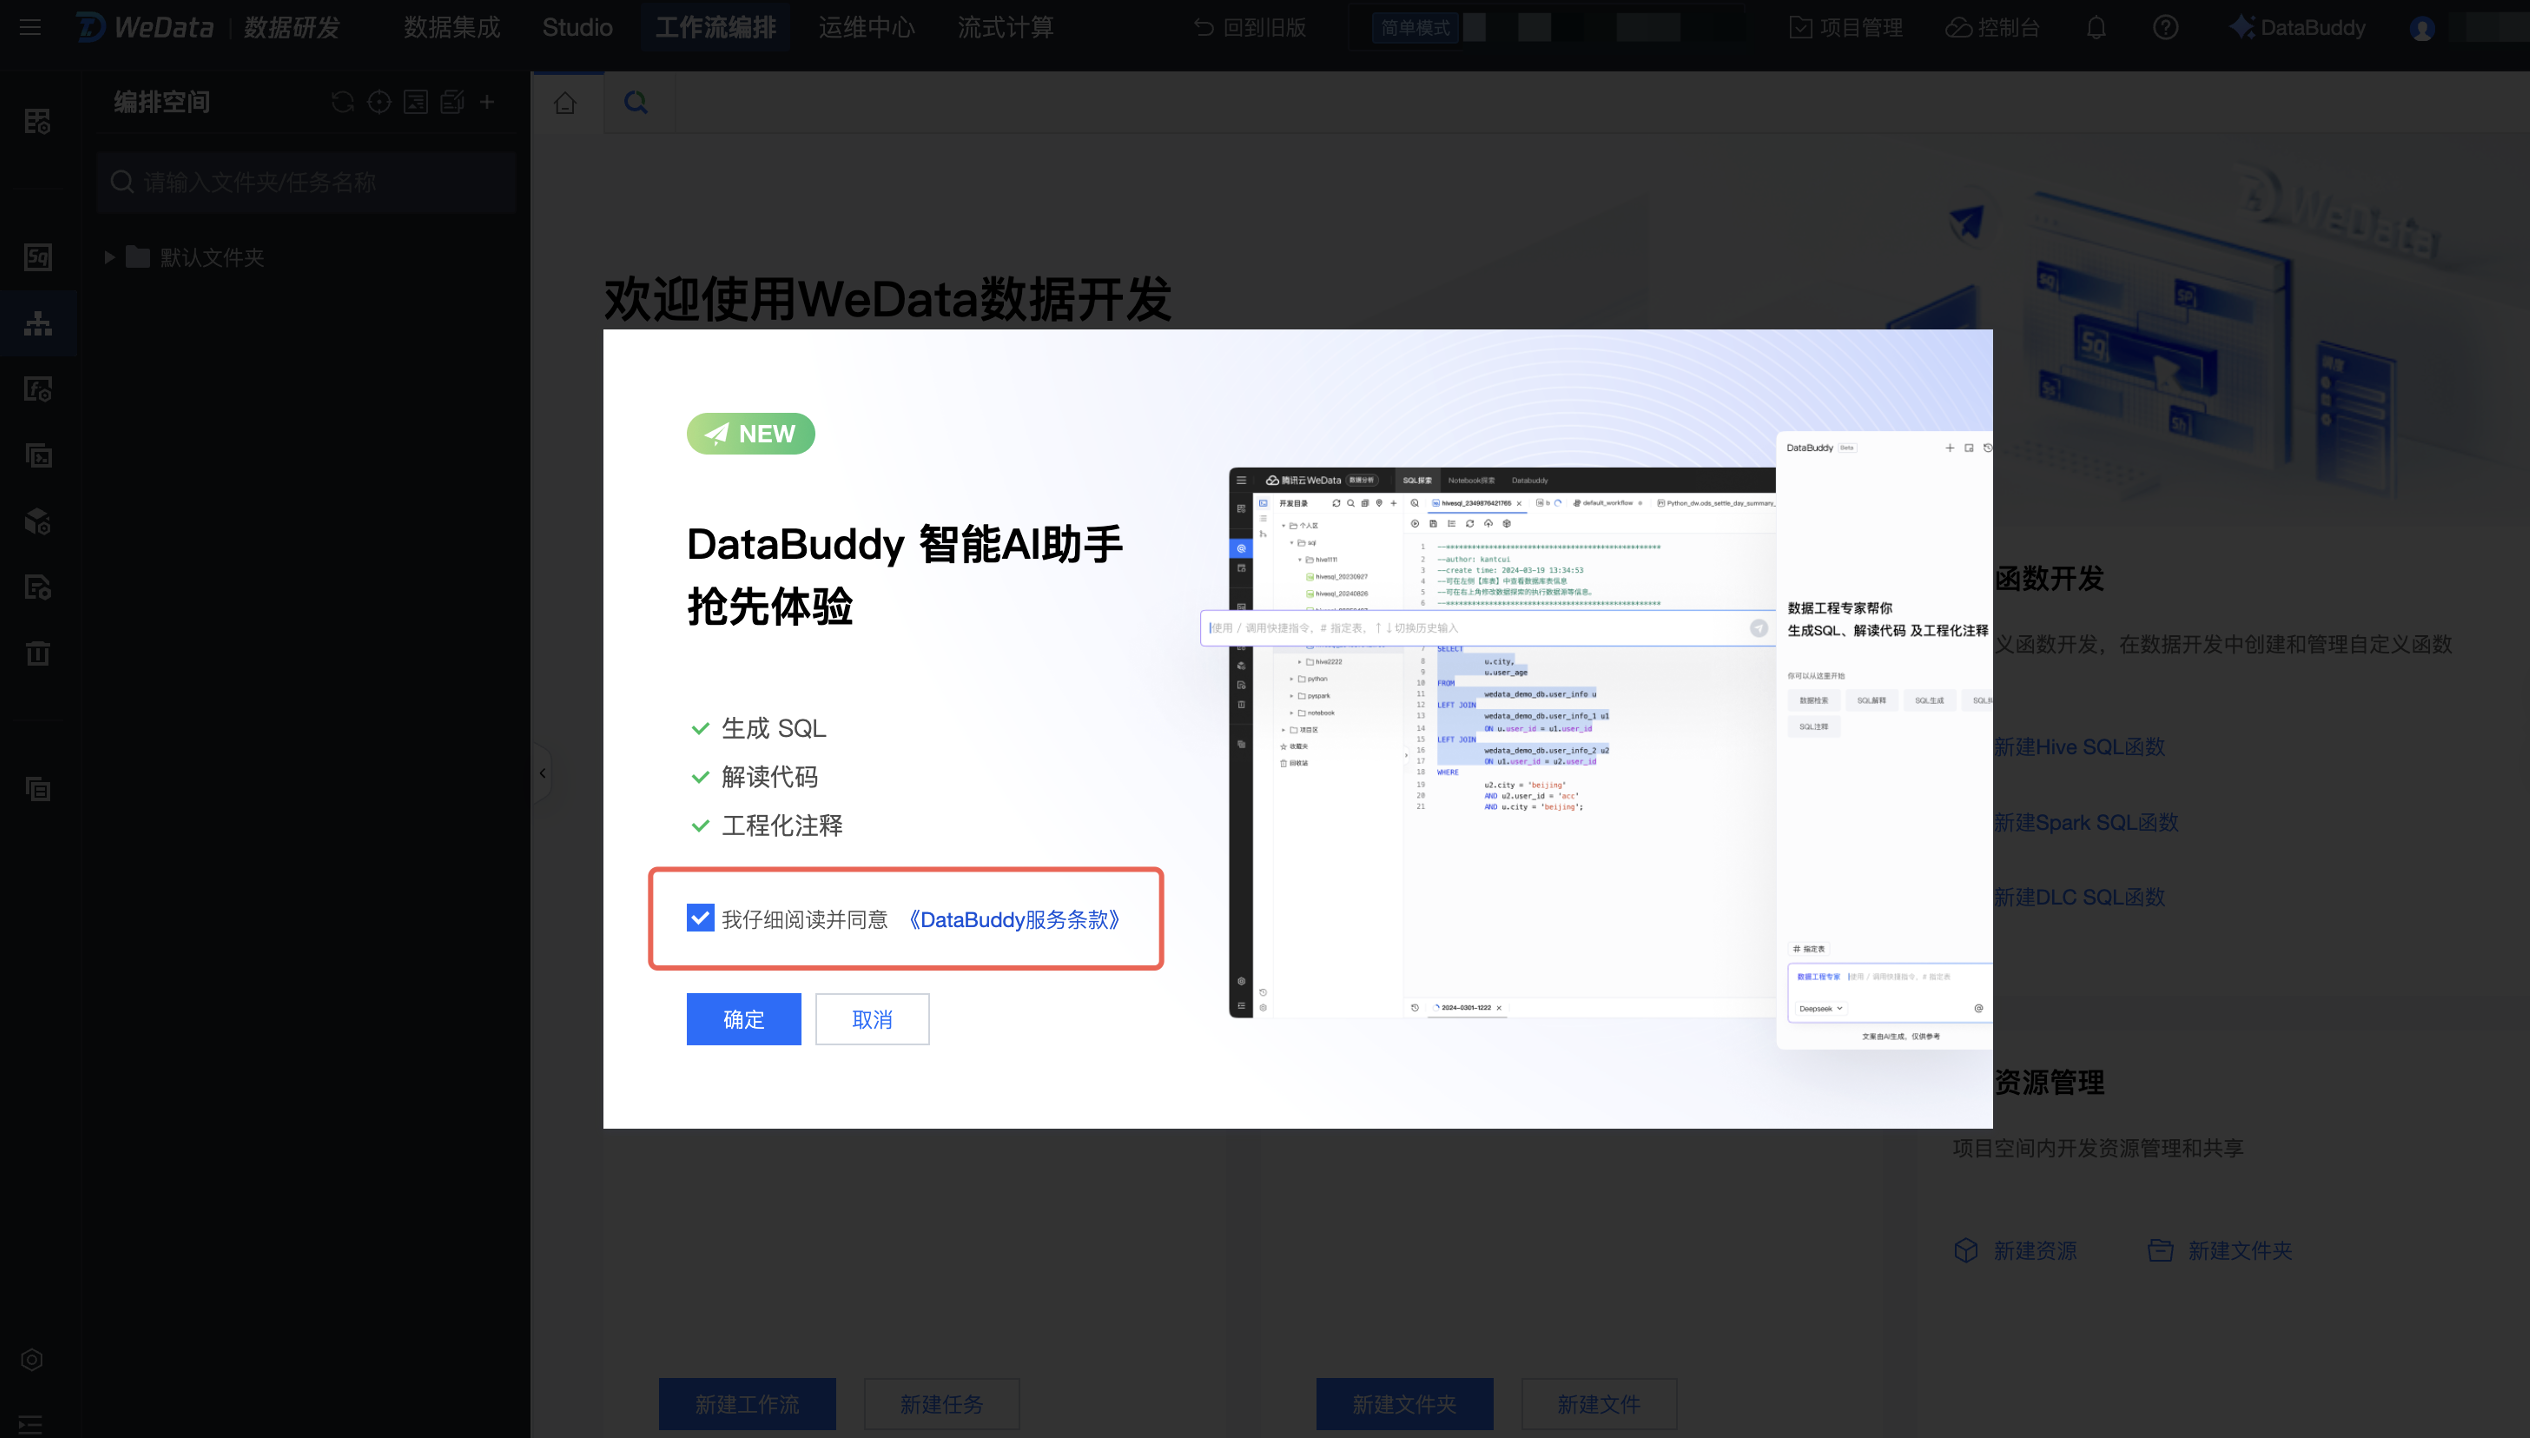Click the 取消 cancel button
This screenshot has height=1438, width=2530.
coord(872,1019)
